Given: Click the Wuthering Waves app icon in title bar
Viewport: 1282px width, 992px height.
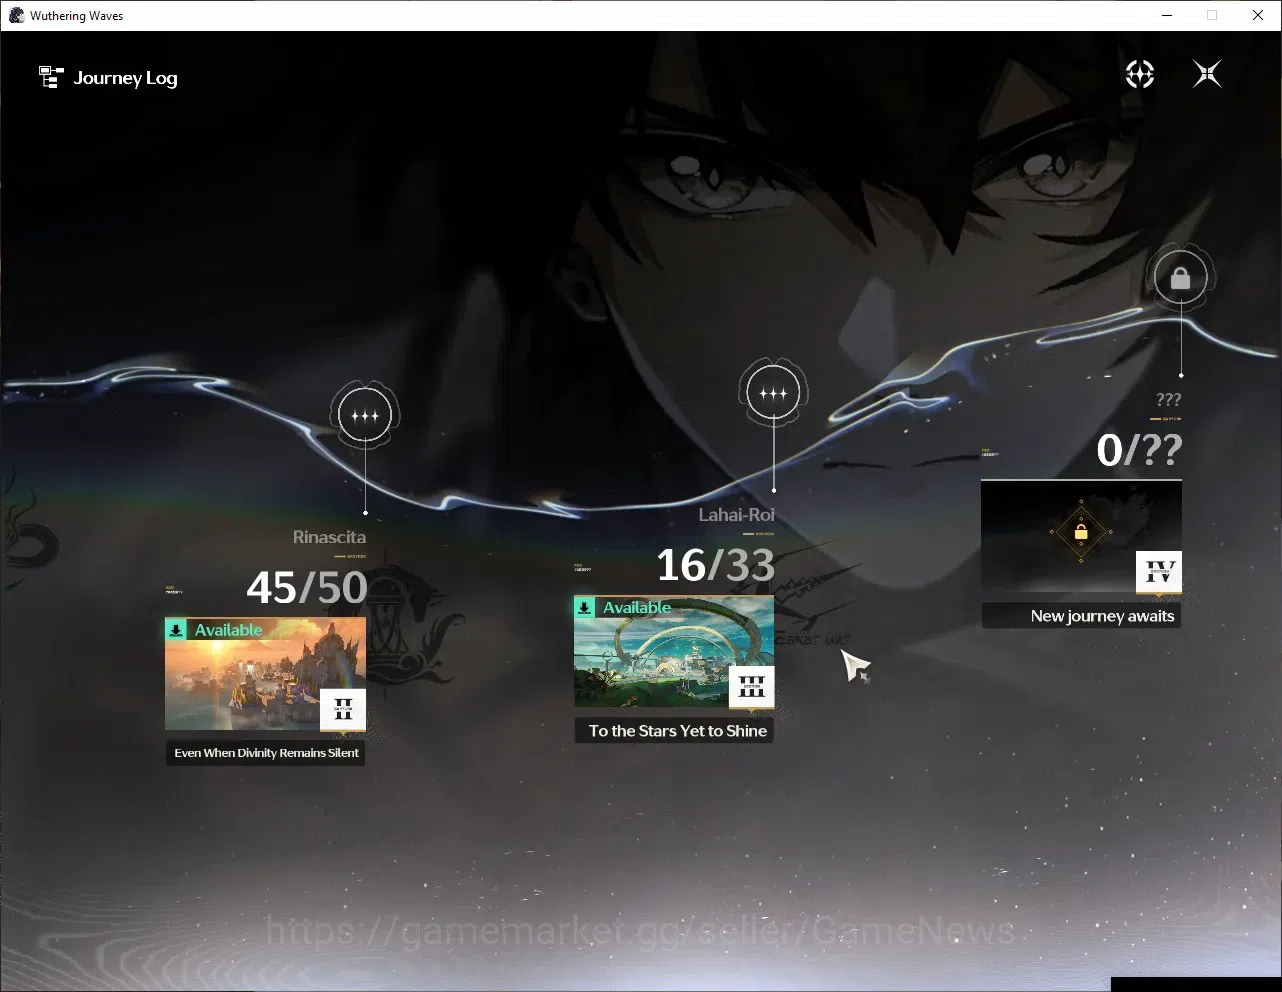Looking at the screenshot, I should (16, 15).
